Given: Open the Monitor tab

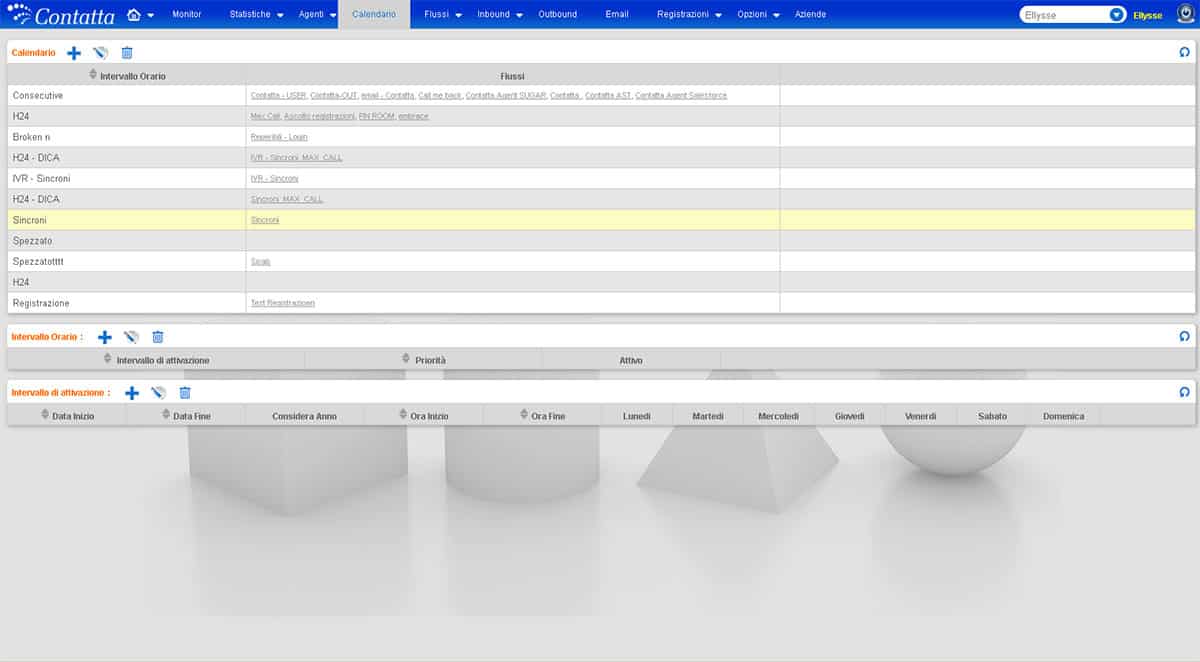Looking at the screenshot, I should [187, 15].
